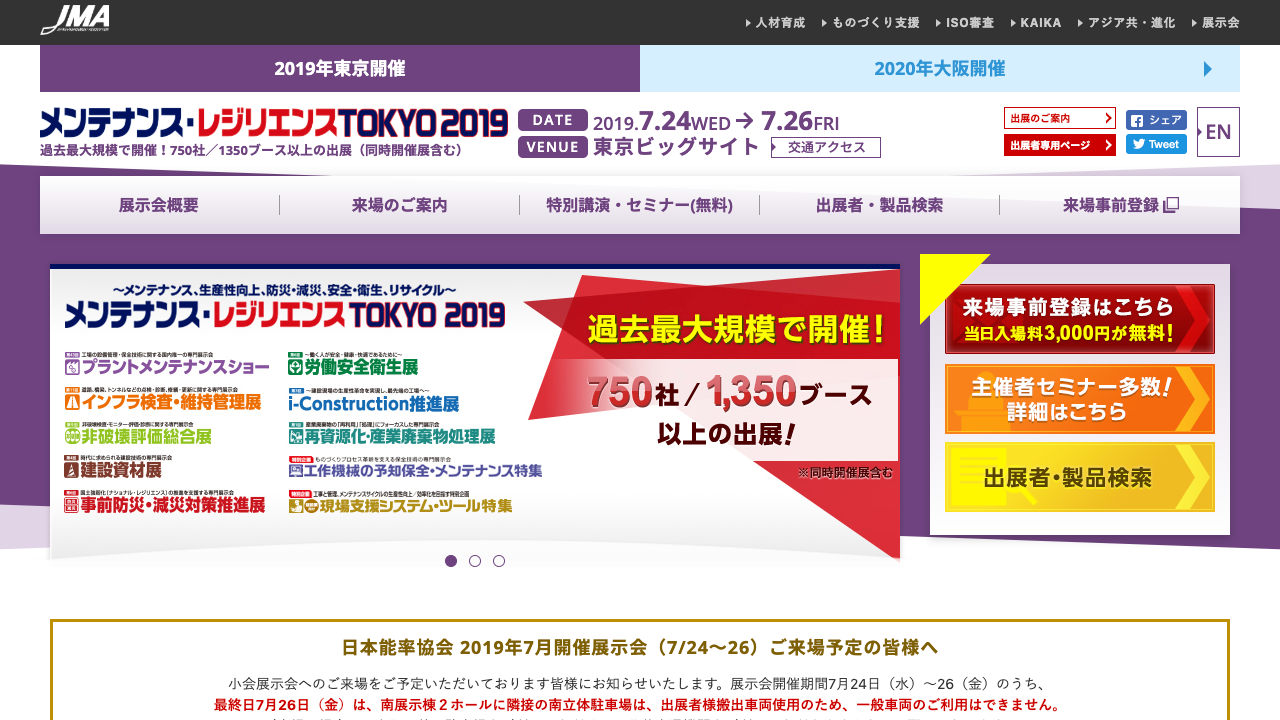Select third carousel slide dot
Screen dimensions: 1280x720
pyautogui.click(x=499, y=561)
